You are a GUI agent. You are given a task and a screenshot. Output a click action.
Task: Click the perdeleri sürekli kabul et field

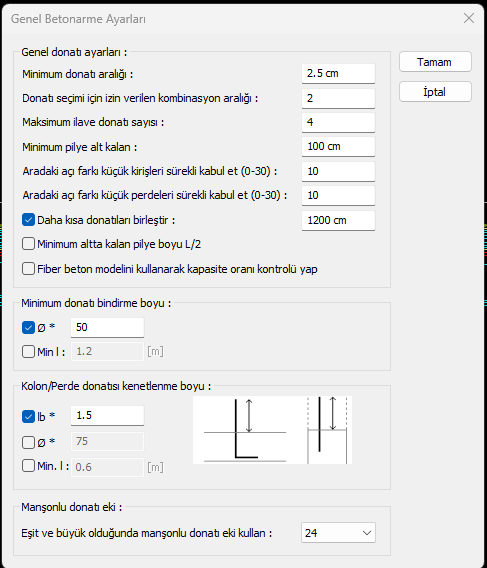pyautogui.click(x=338, y=195)
